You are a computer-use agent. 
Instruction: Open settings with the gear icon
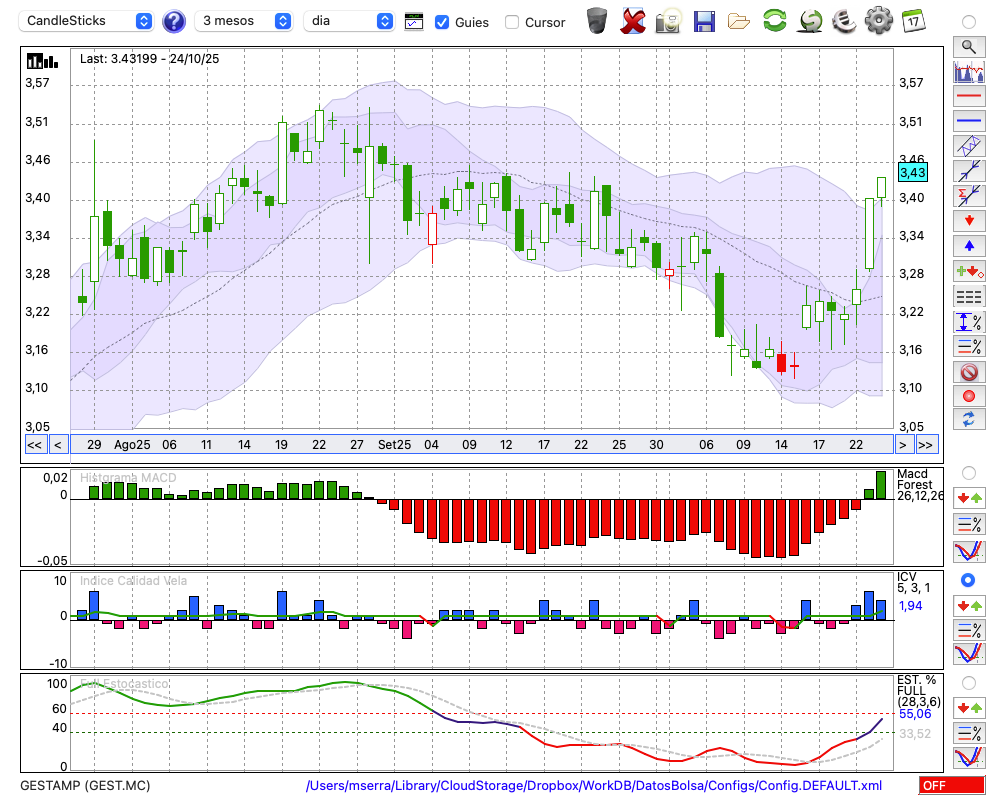pos(878,20)
